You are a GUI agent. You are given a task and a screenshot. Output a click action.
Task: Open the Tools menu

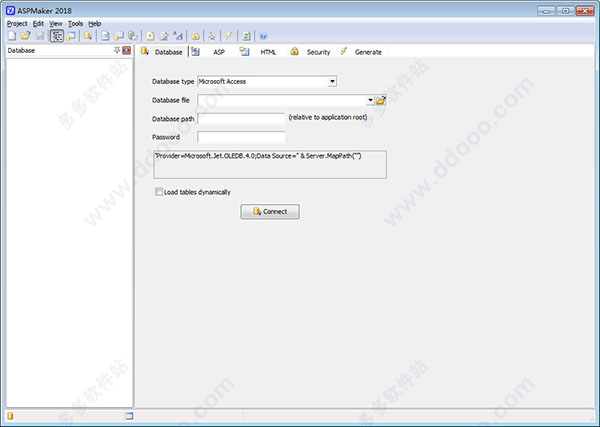75,24
